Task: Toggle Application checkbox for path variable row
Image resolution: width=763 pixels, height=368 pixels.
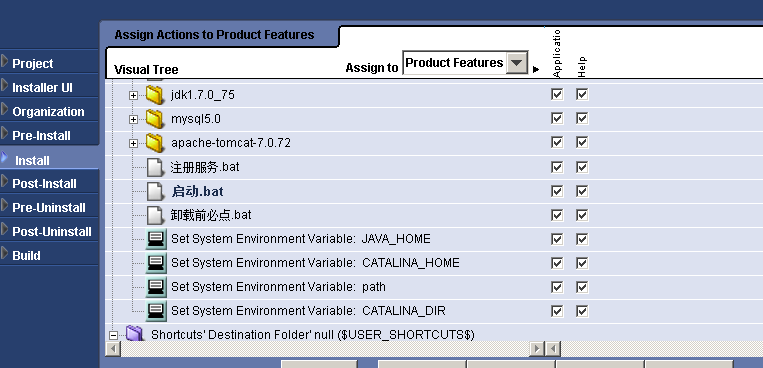Action: [x=557, y=287]
